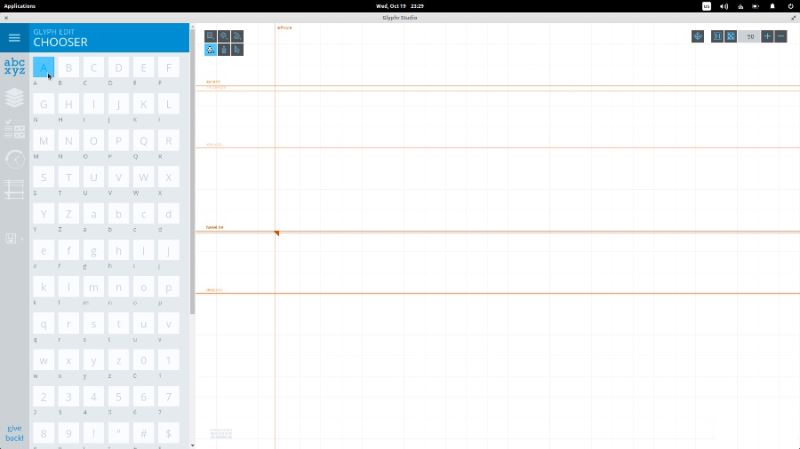The height and width of the screenshot is (449, 800).
Task: Select the New Rectangle shape tool
Action: point(210,36)
